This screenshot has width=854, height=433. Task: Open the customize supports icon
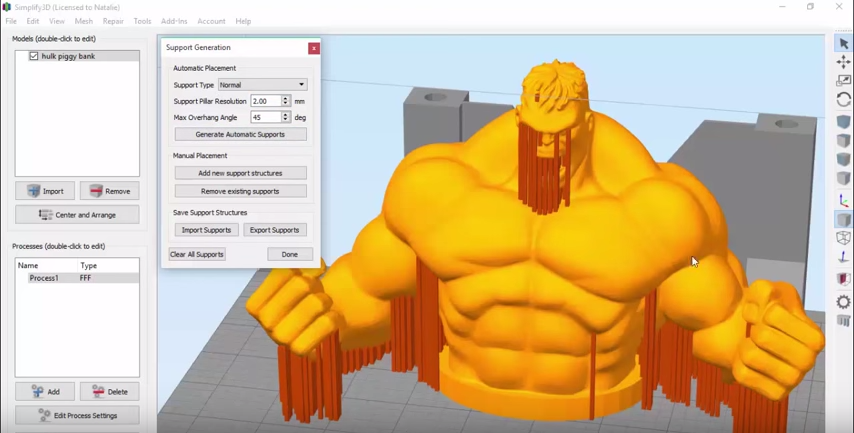tap(843, 320)
